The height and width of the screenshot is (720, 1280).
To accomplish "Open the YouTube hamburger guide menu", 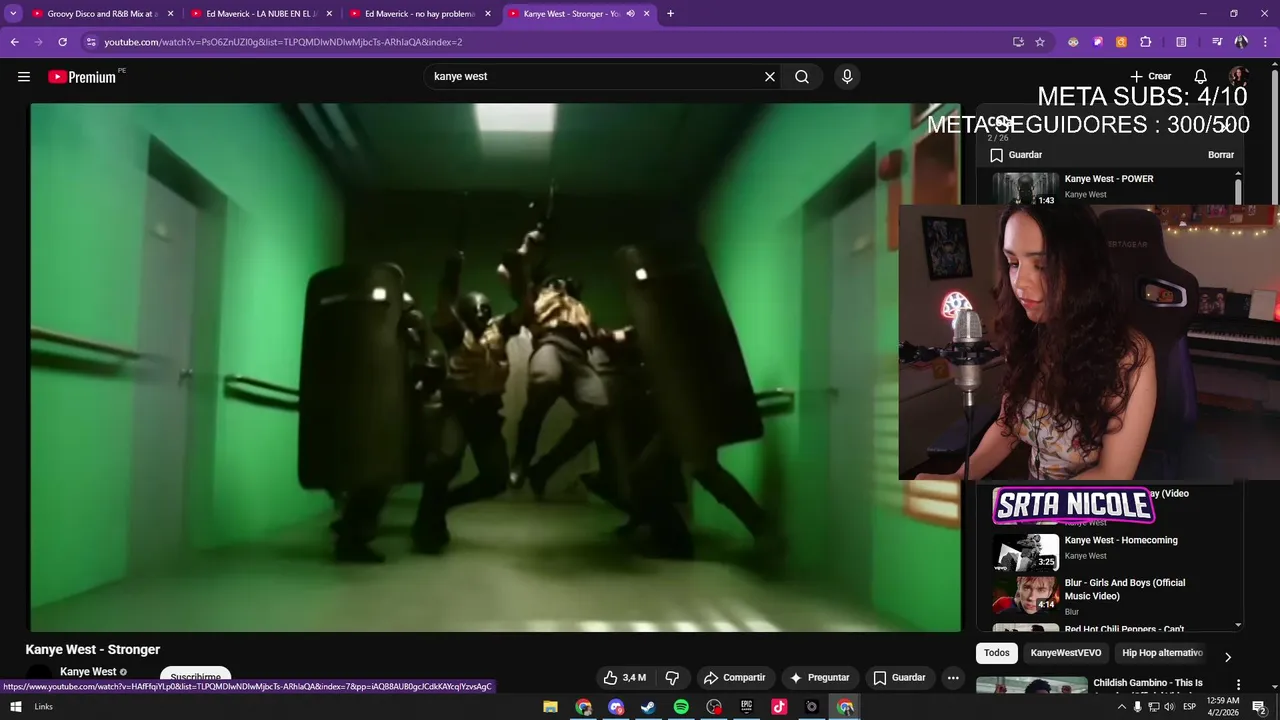I will click(24, 77).
